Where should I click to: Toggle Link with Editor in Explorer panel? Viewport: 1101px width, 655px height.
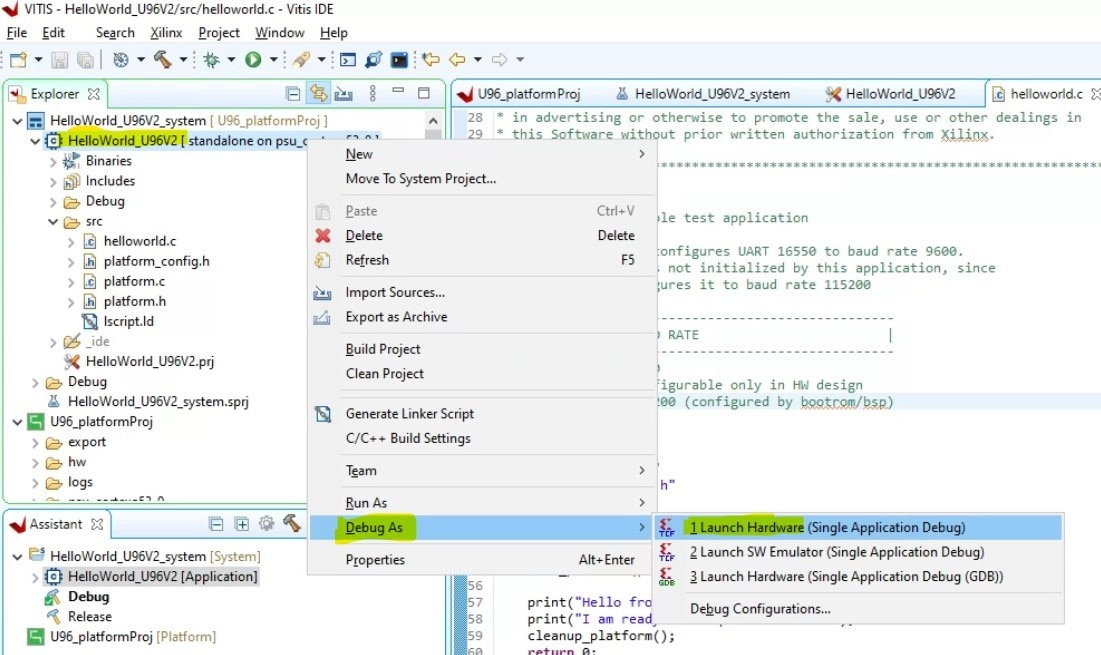tap(319, 94)
